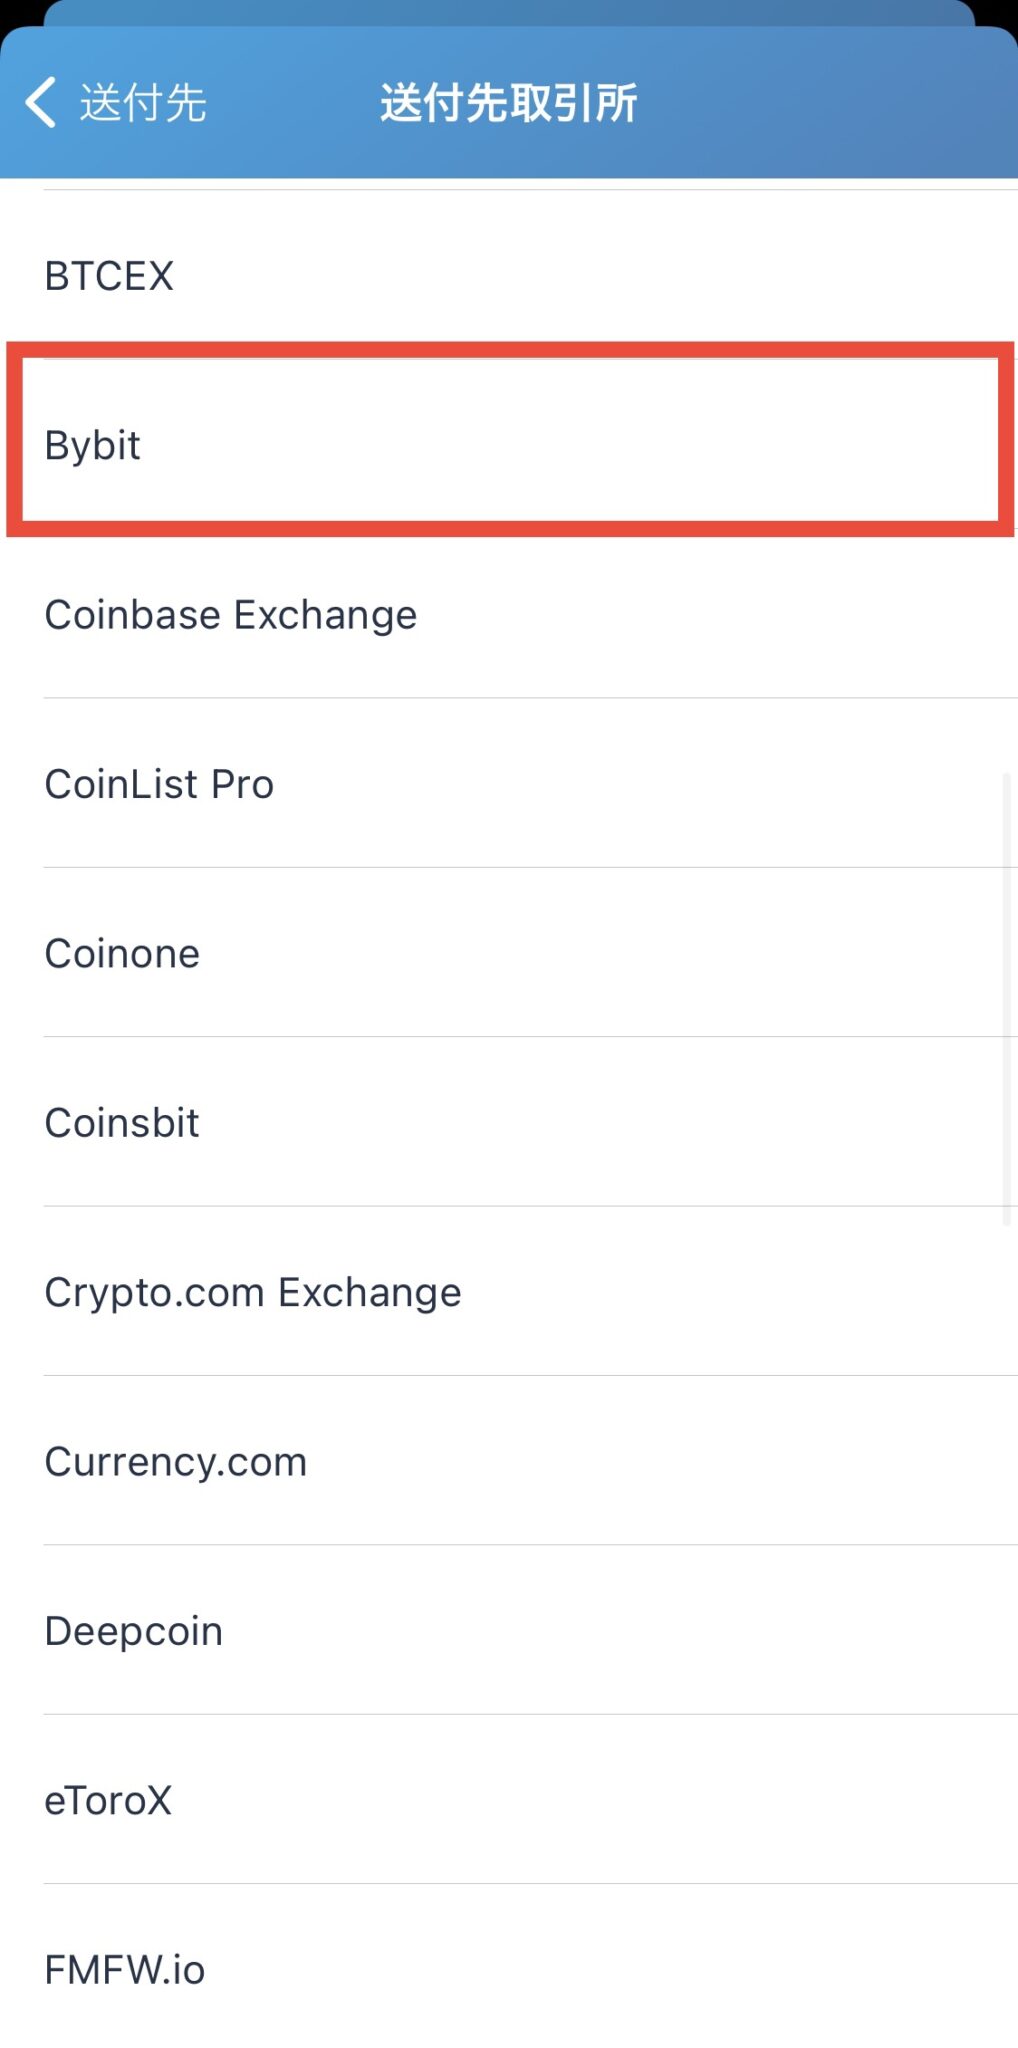This screenshot has height=2048, width=1018.
Task: Select BTCEX from the exchange list
Action: tap(109, 276)
